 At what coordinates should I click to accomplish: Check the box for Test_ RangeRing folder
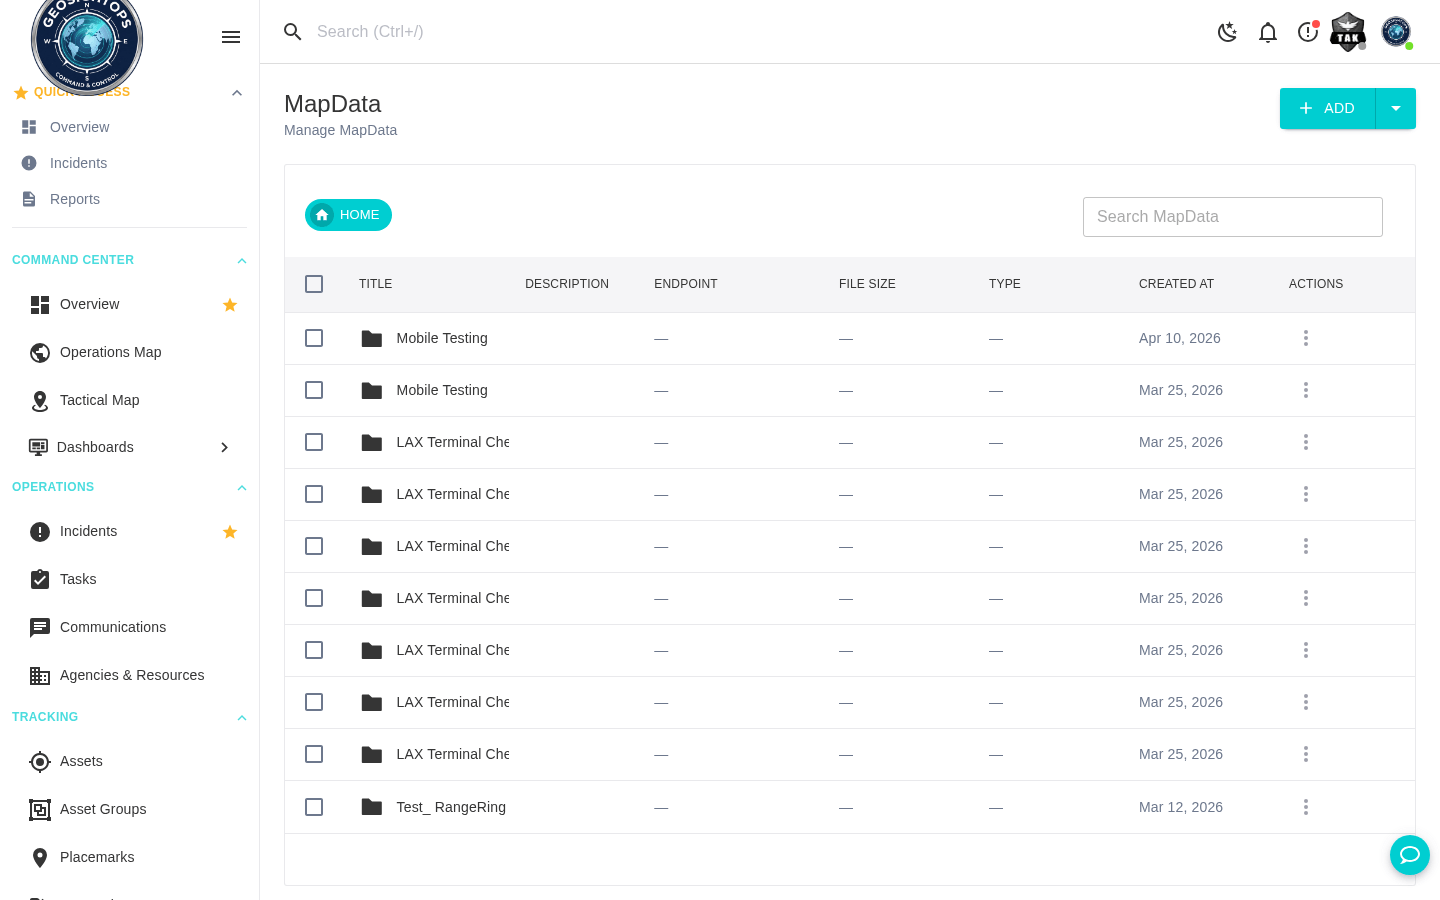314,807
